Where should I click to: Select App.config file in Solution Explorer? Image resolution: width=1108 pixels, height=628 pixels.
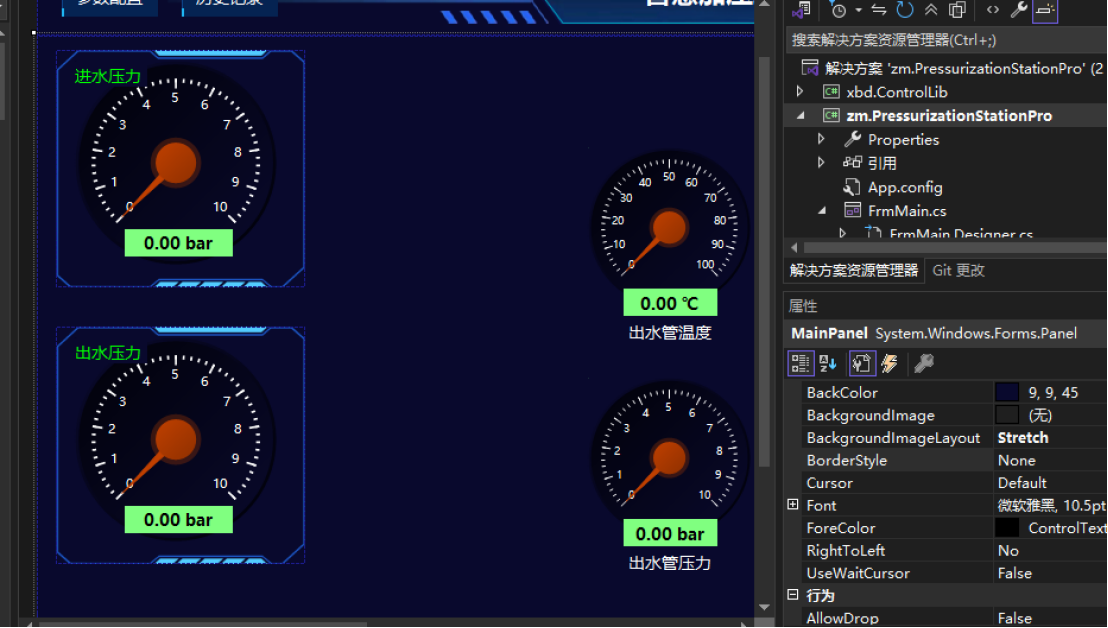point(904,187)
